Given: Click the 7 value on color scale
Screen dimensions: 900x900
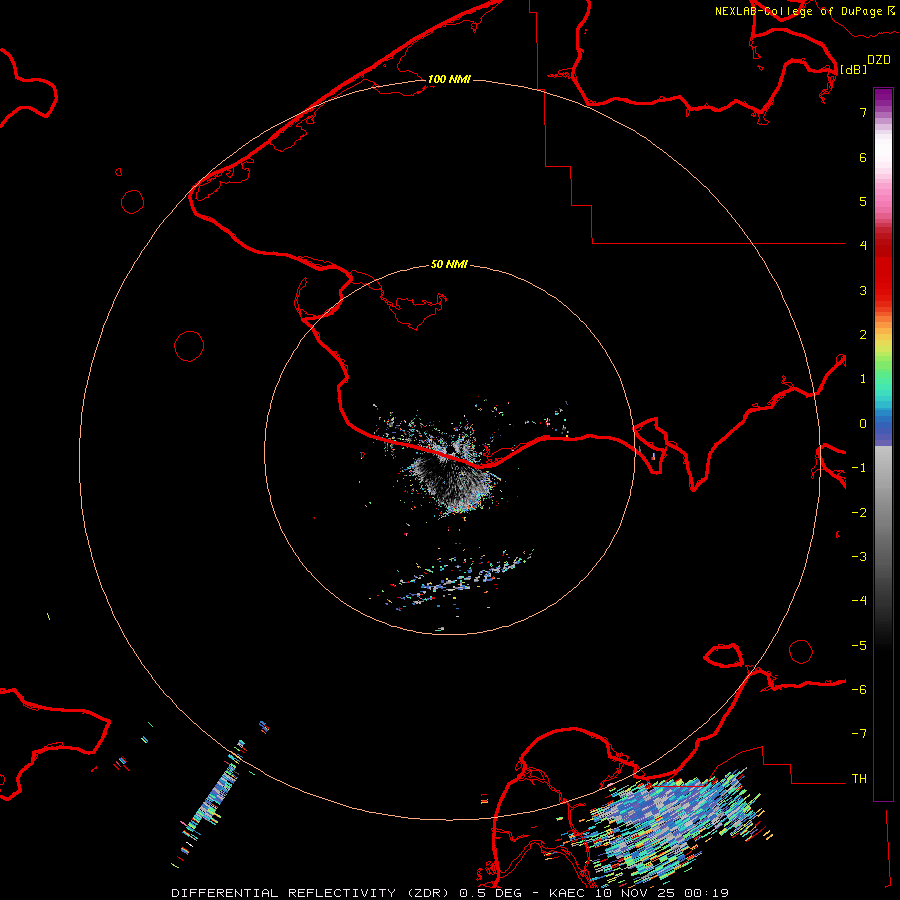Looking at the screenshot, I should [x=863, y=112].
